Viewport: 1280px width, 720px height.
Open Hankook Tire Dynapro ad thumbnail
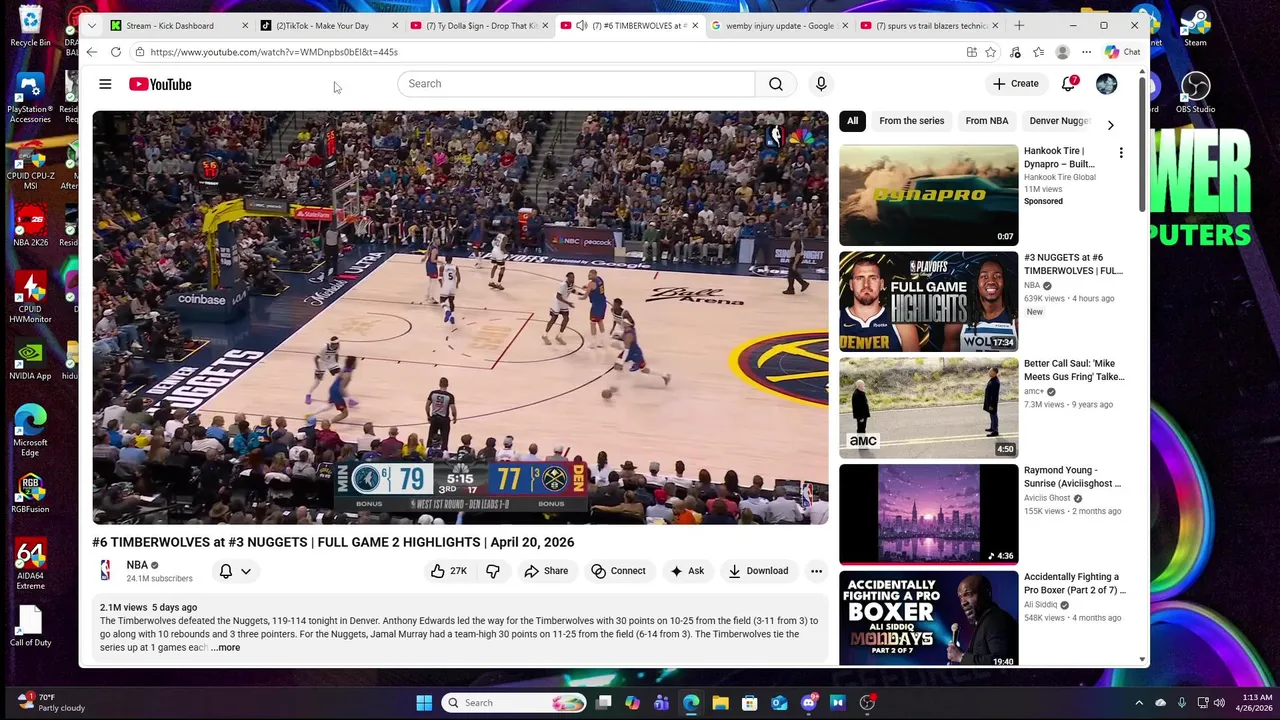tap(929, 195)
